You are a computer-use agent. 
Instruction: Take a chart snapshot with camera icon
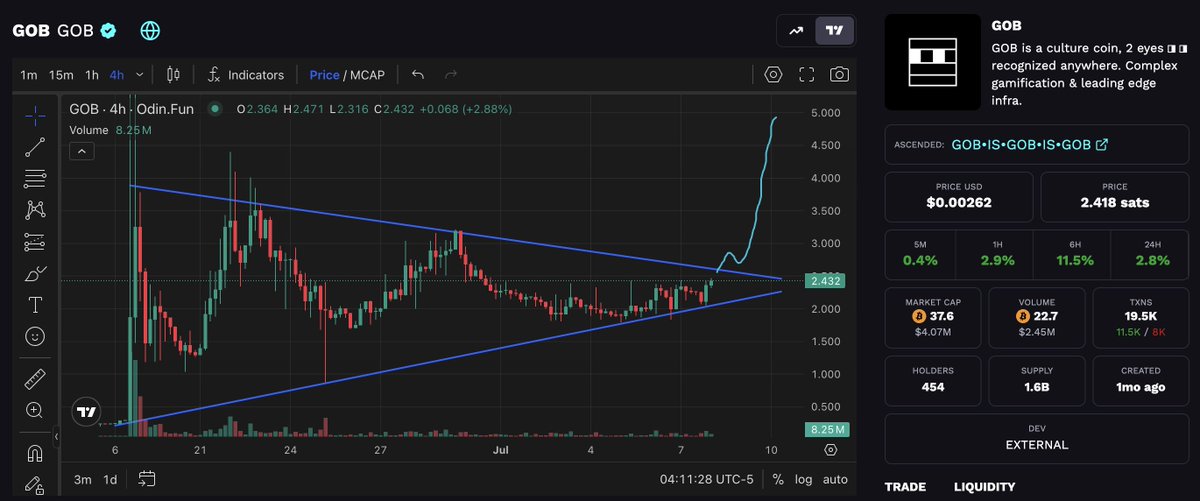(x=840, y=74)
